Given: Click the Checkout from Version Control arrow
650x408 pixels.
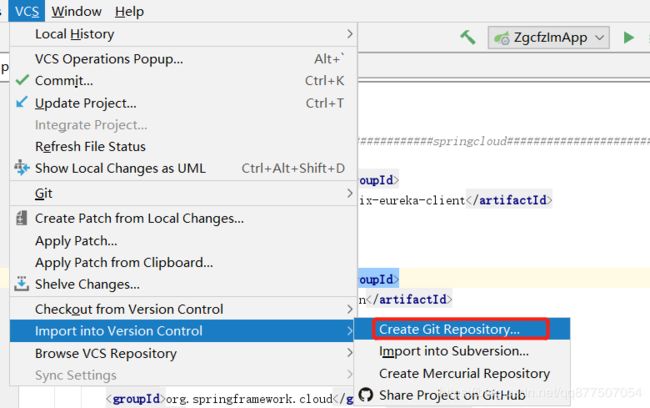Looking at the screenshot, I should [350, 309].
